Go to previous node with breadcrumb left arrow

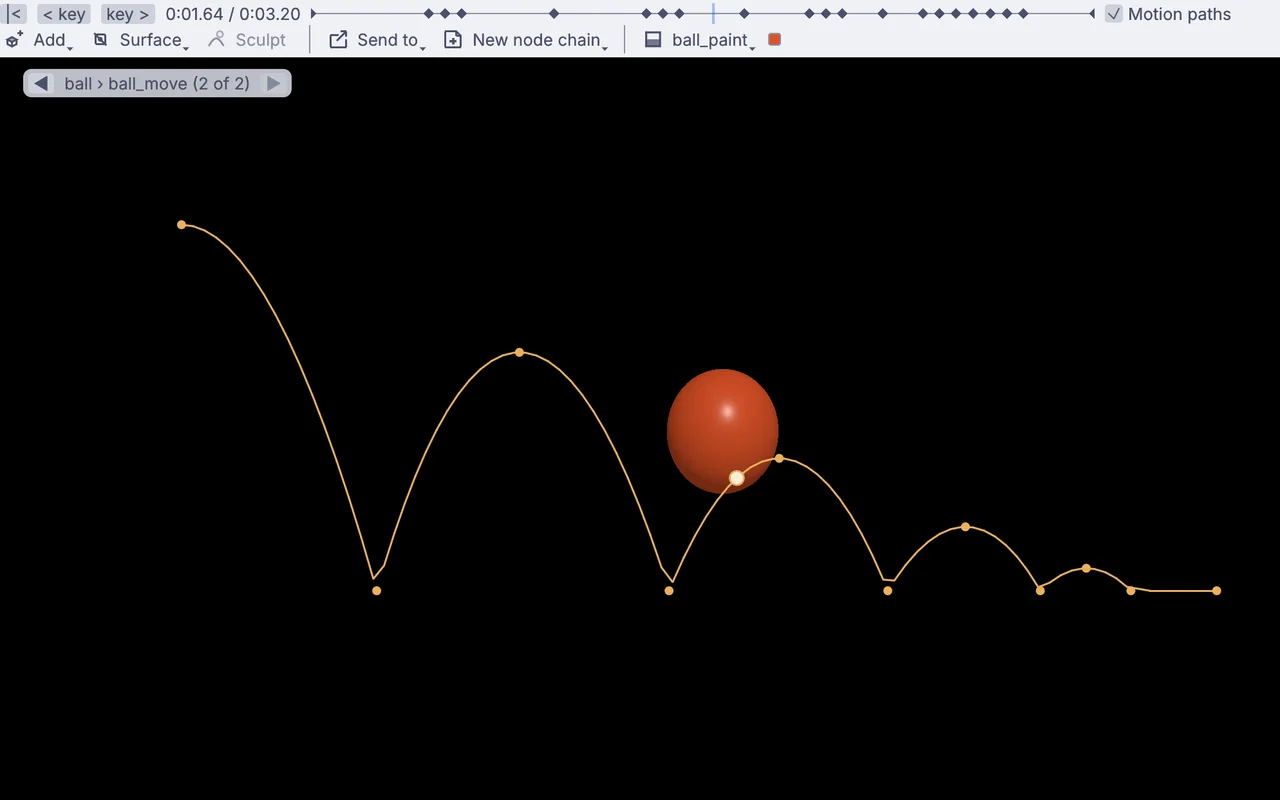pos(40,83)
